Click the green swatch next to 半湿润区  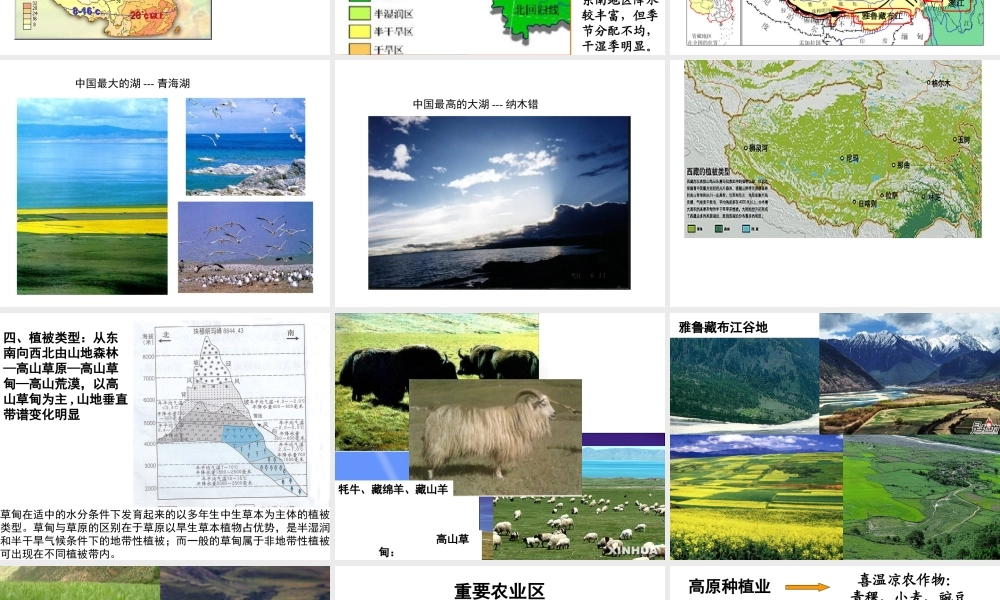point(360,13)
